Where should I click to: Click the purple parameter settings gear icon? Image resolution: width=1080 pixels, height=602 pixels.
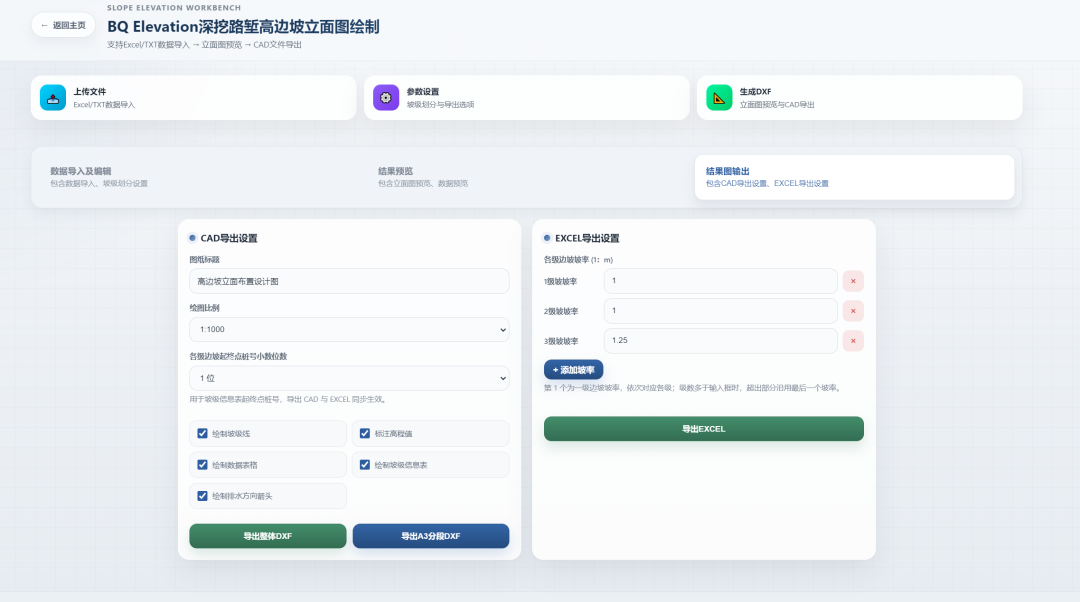(x=386, y=98)
